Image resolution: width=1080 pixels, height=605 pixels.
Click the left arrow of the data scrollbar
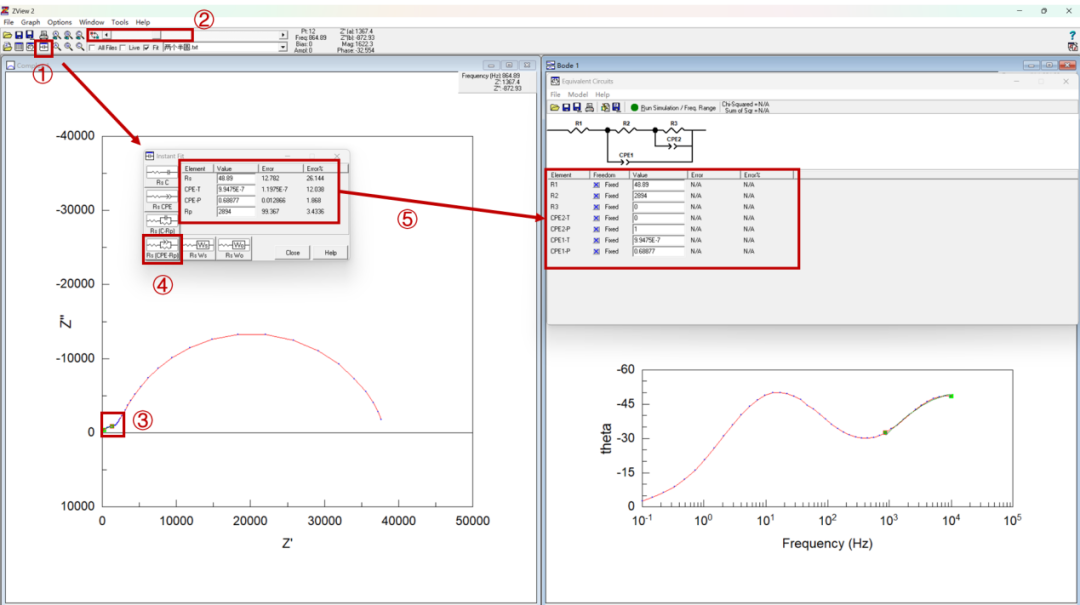(106, 35)
